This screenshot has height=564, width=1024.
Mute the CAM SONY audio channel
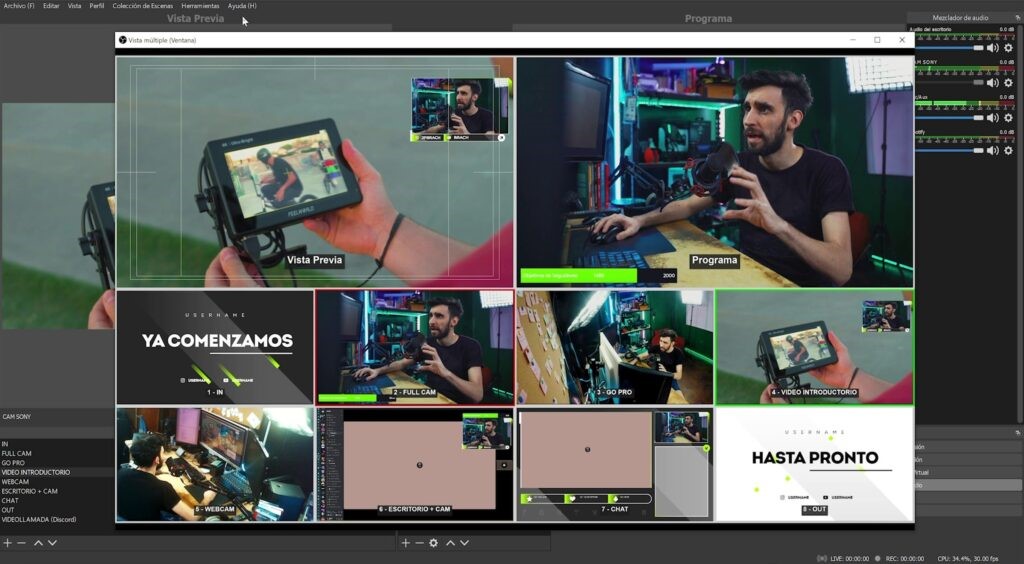coord(993,82)
